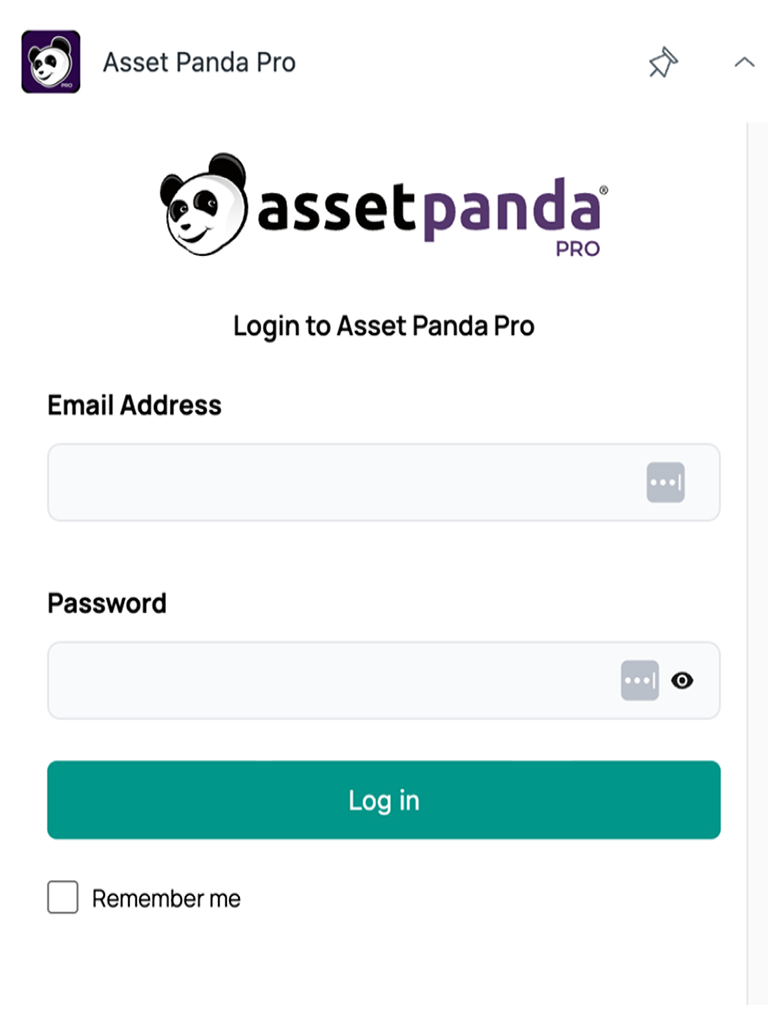Open password manager icon in Password field

(x=640, y=680)
